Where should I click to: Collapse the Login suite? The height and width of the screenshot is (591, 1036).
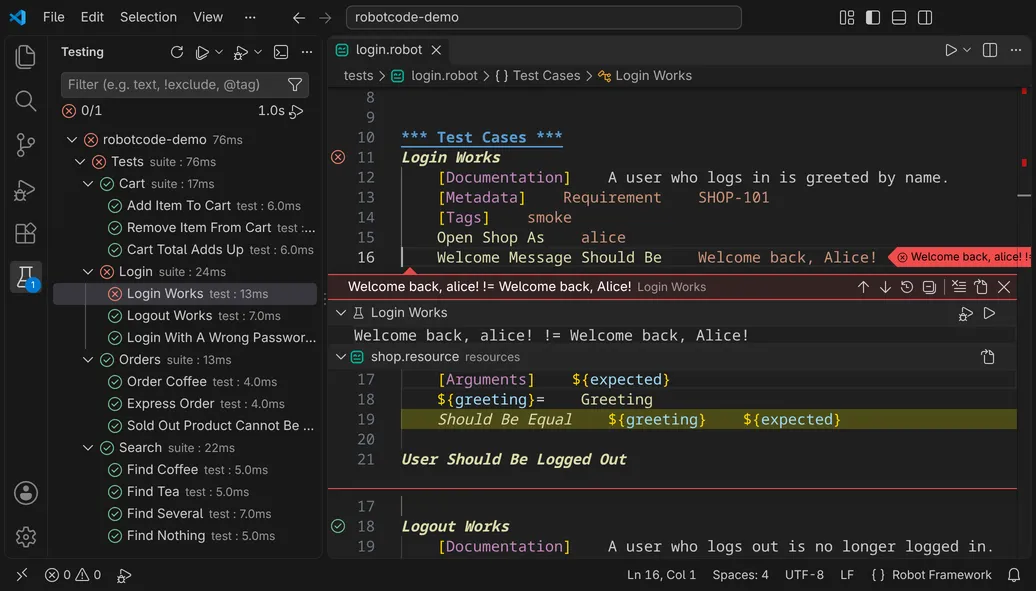(88, 272)
